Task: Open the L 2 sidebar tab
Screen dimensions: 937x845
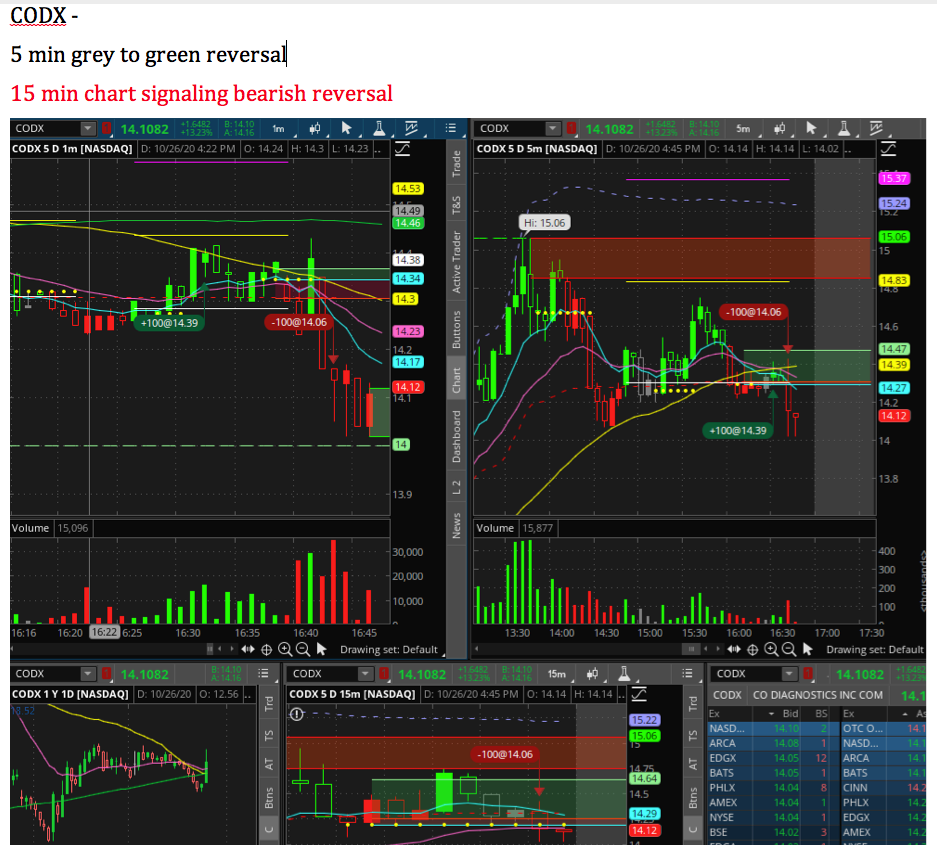Action: 457,487
